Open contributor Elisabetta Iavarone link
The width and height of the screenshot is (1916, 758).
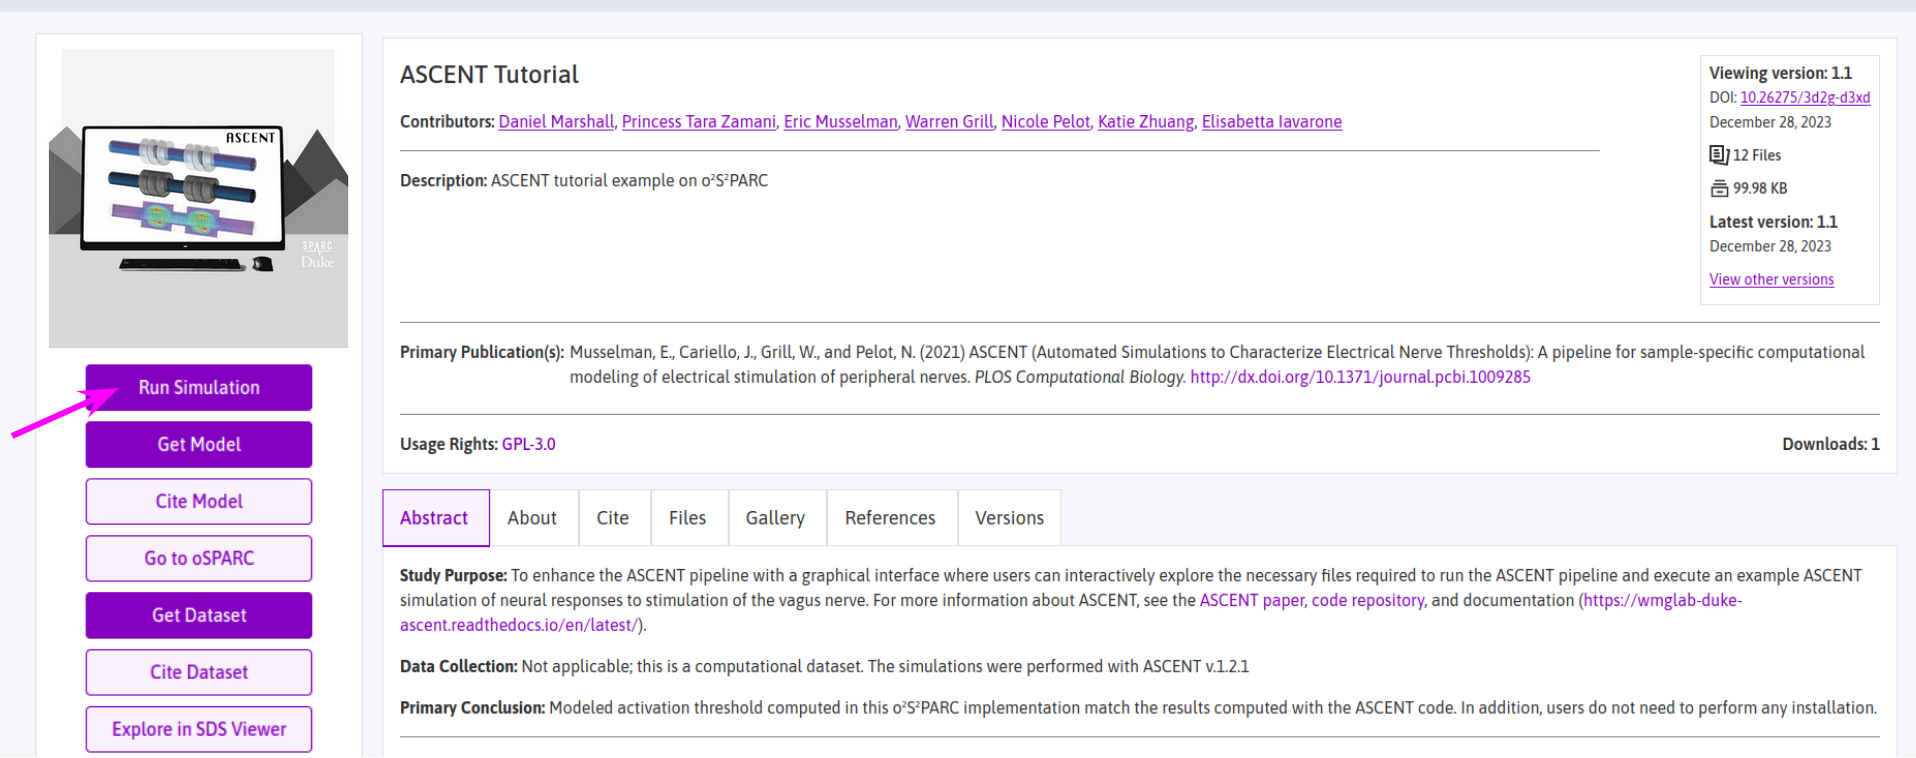click(1272, 122)
